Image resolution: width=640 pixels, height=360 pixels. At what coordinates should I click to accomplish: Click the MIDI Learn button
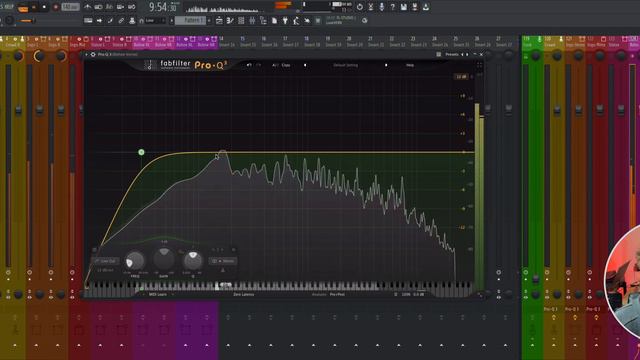pyautogui.click(x=158, y=294)
